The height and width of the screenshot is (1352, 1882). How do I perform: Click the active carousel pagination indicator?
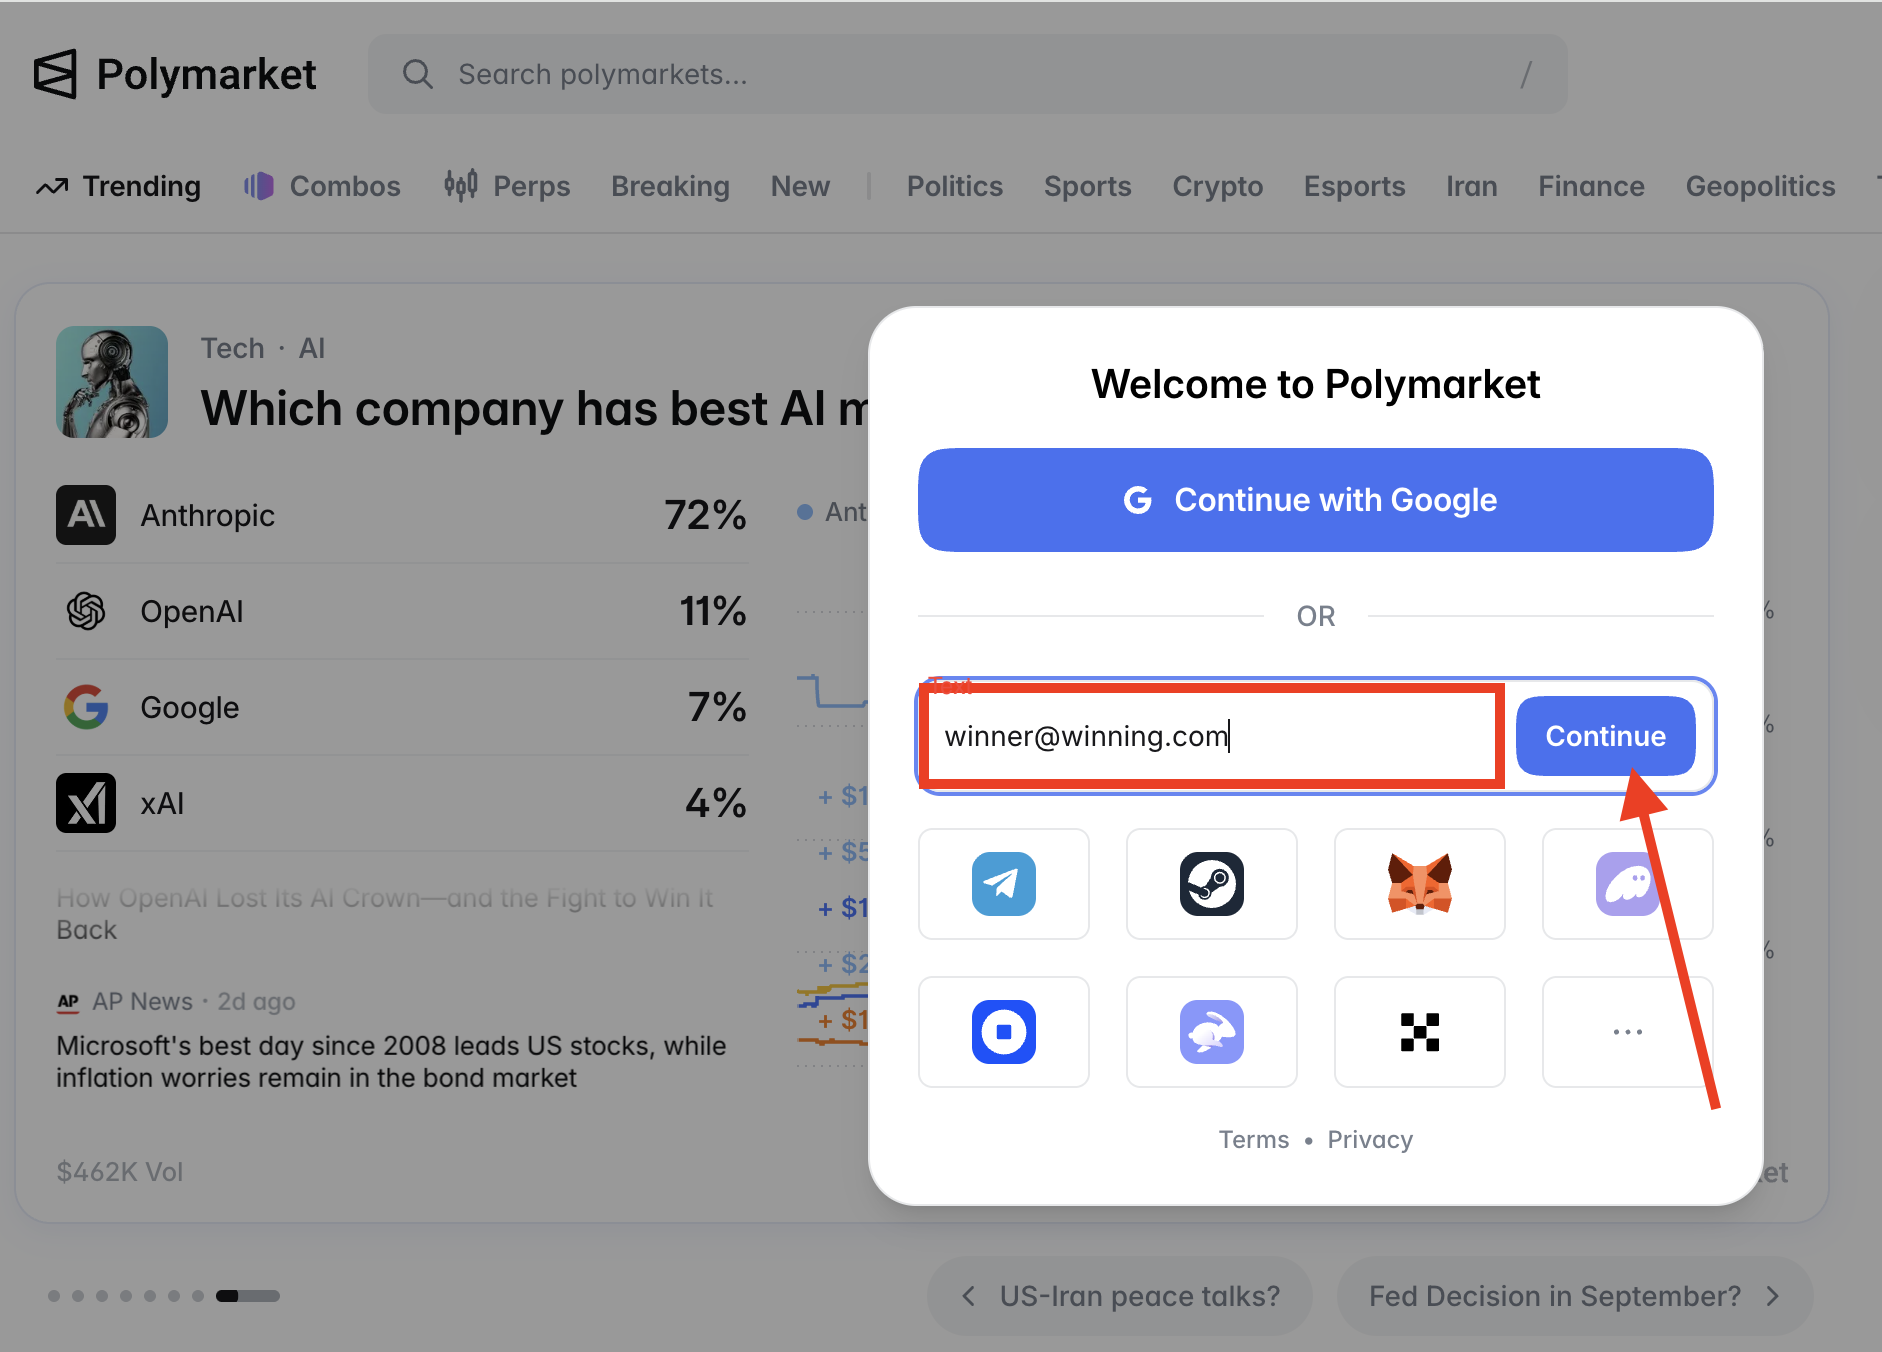coord(248,1296)
